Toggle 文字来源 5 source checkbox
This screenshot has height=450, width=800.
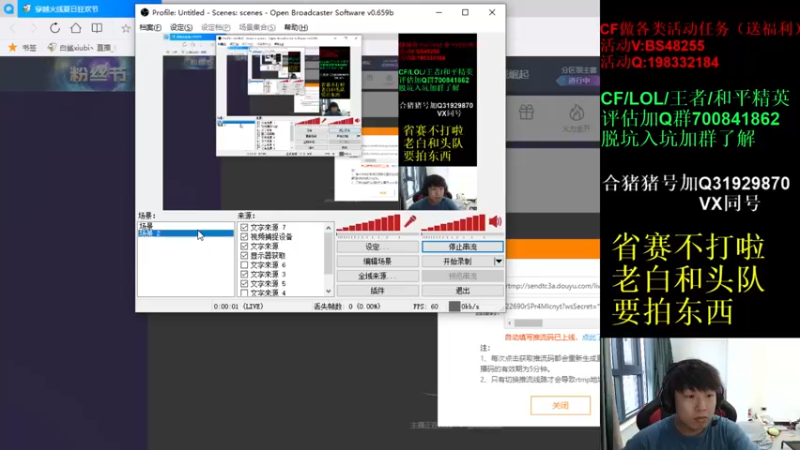(x=244, y=283)
